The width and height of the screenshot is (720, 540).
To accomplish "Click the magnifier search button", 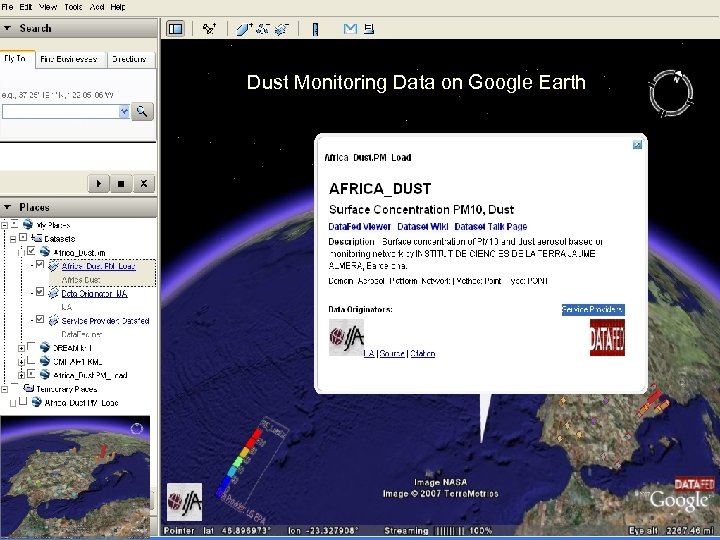I will [x=142, y=112].
